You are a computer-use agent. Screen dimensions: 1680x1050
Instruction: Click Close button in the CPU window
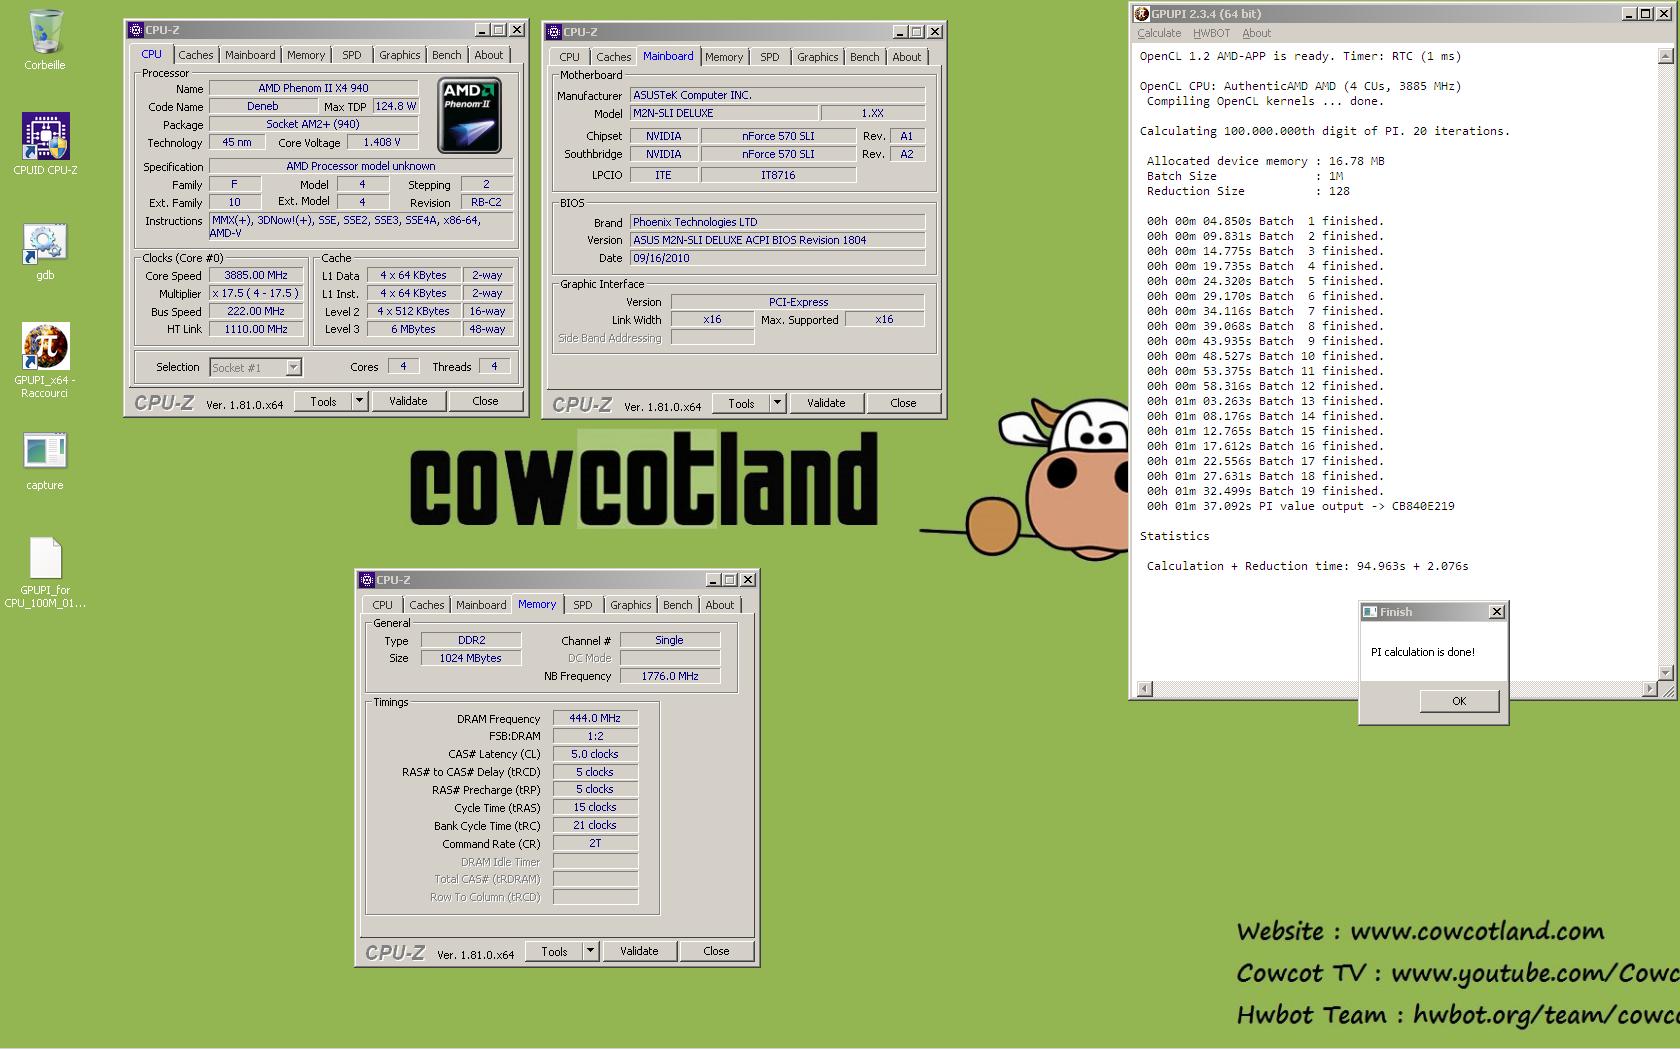[485, 401]
